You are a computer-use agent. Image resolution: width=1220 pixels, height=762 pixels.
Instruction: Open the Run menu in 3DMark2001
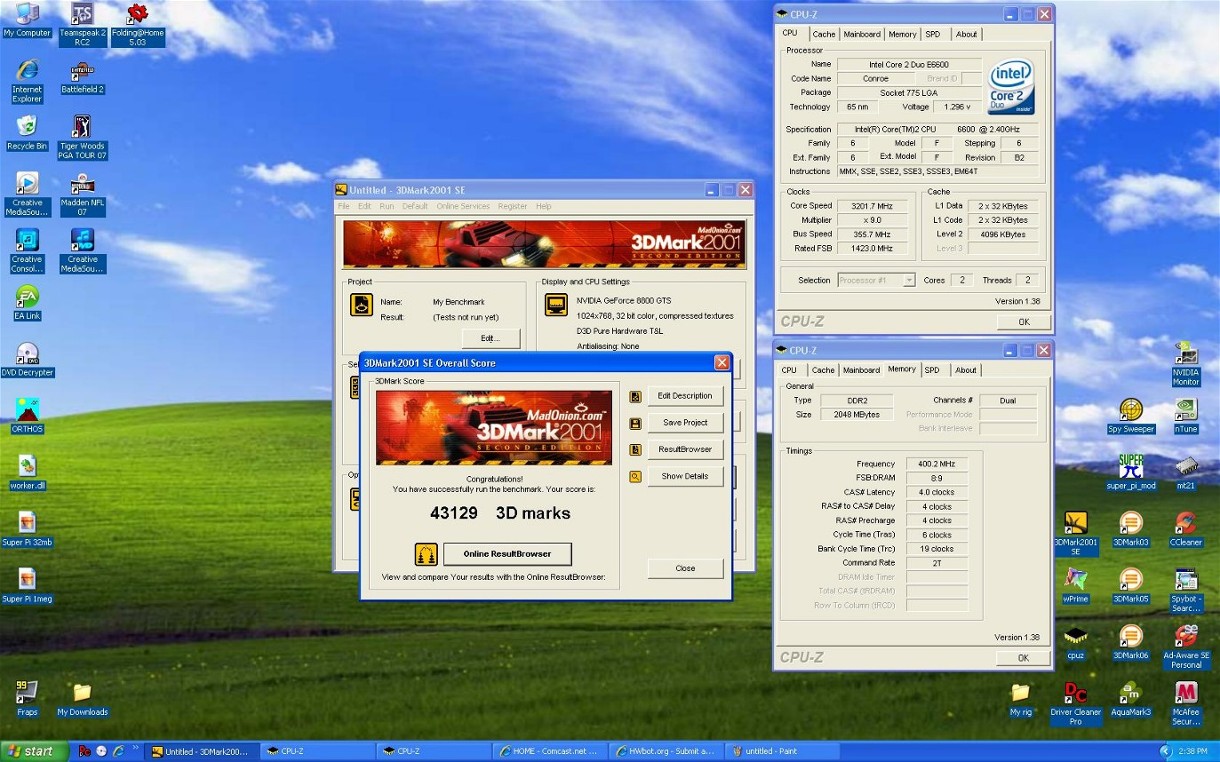coord(386,206)
